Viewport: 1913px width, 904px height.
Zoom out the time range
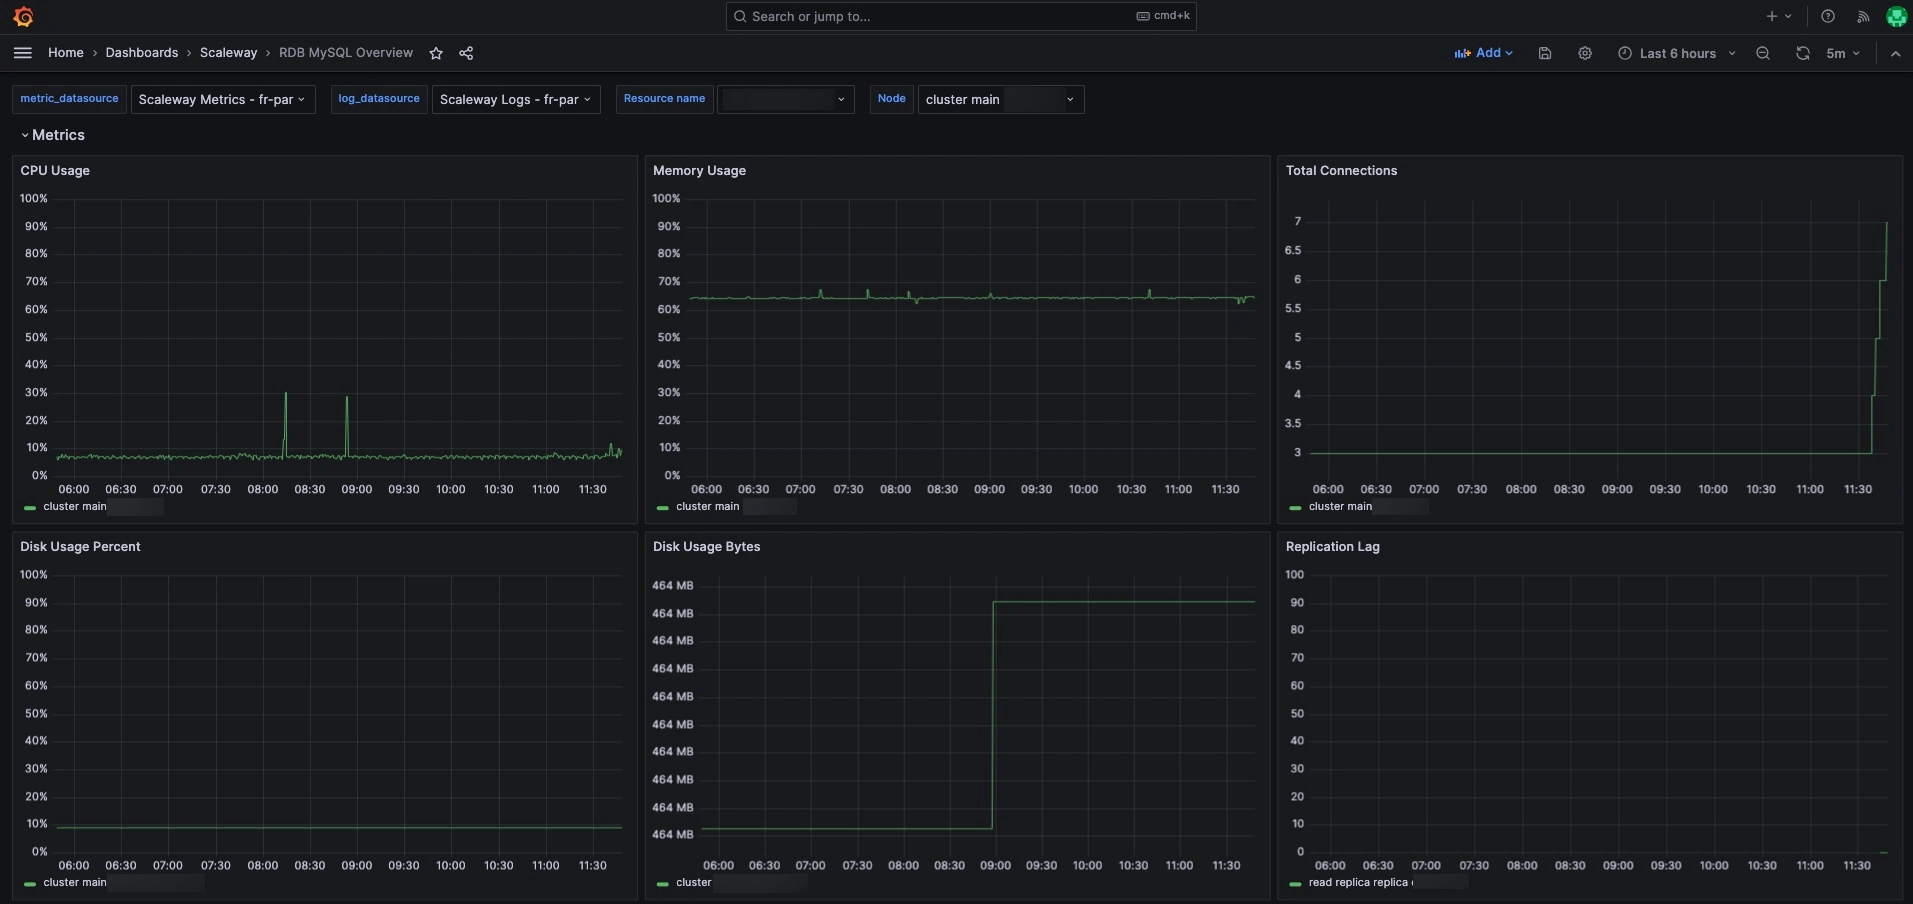point(1763,53)
